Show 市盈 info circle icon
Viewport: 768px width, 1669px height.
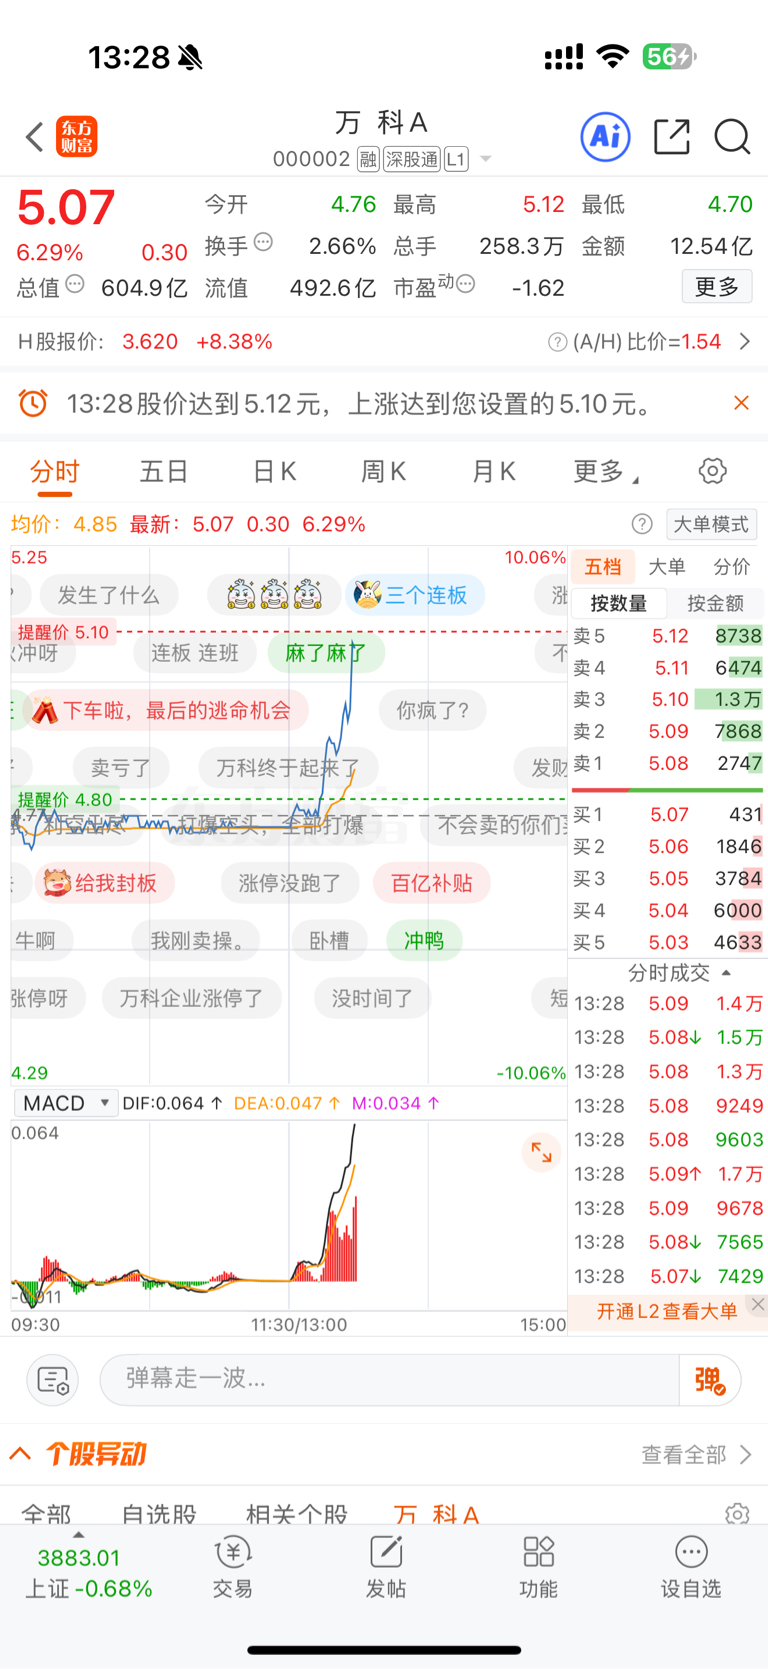[x=465, y=285]
